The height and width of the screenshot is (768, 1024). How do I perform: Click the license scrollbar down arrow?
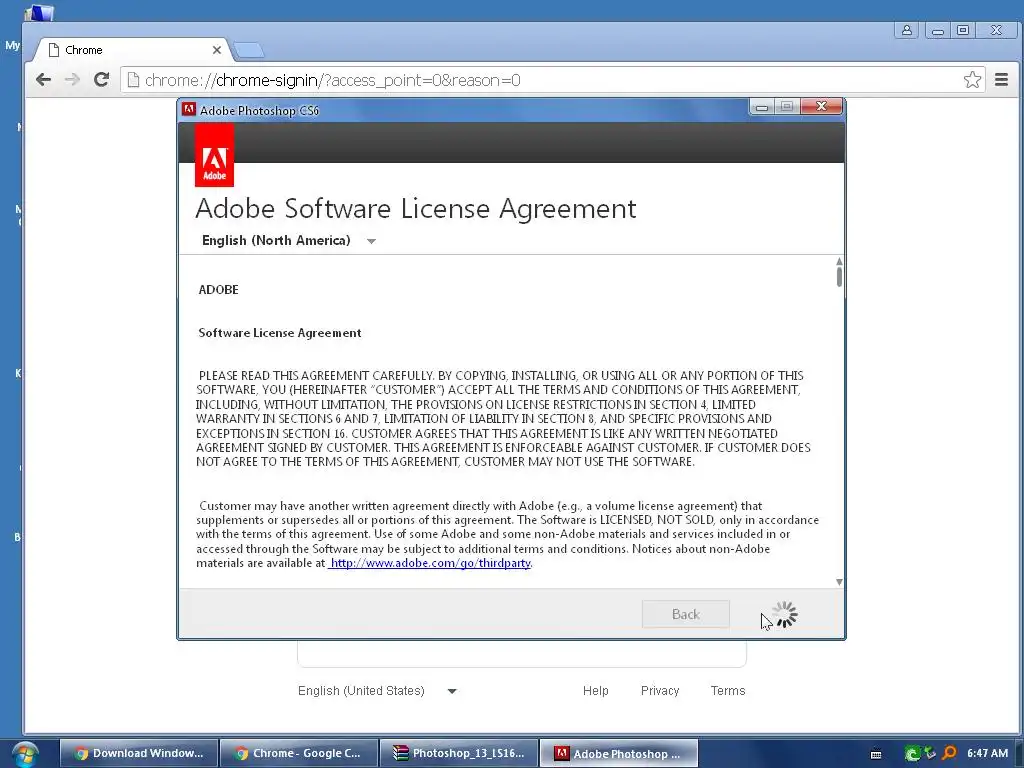839,581
